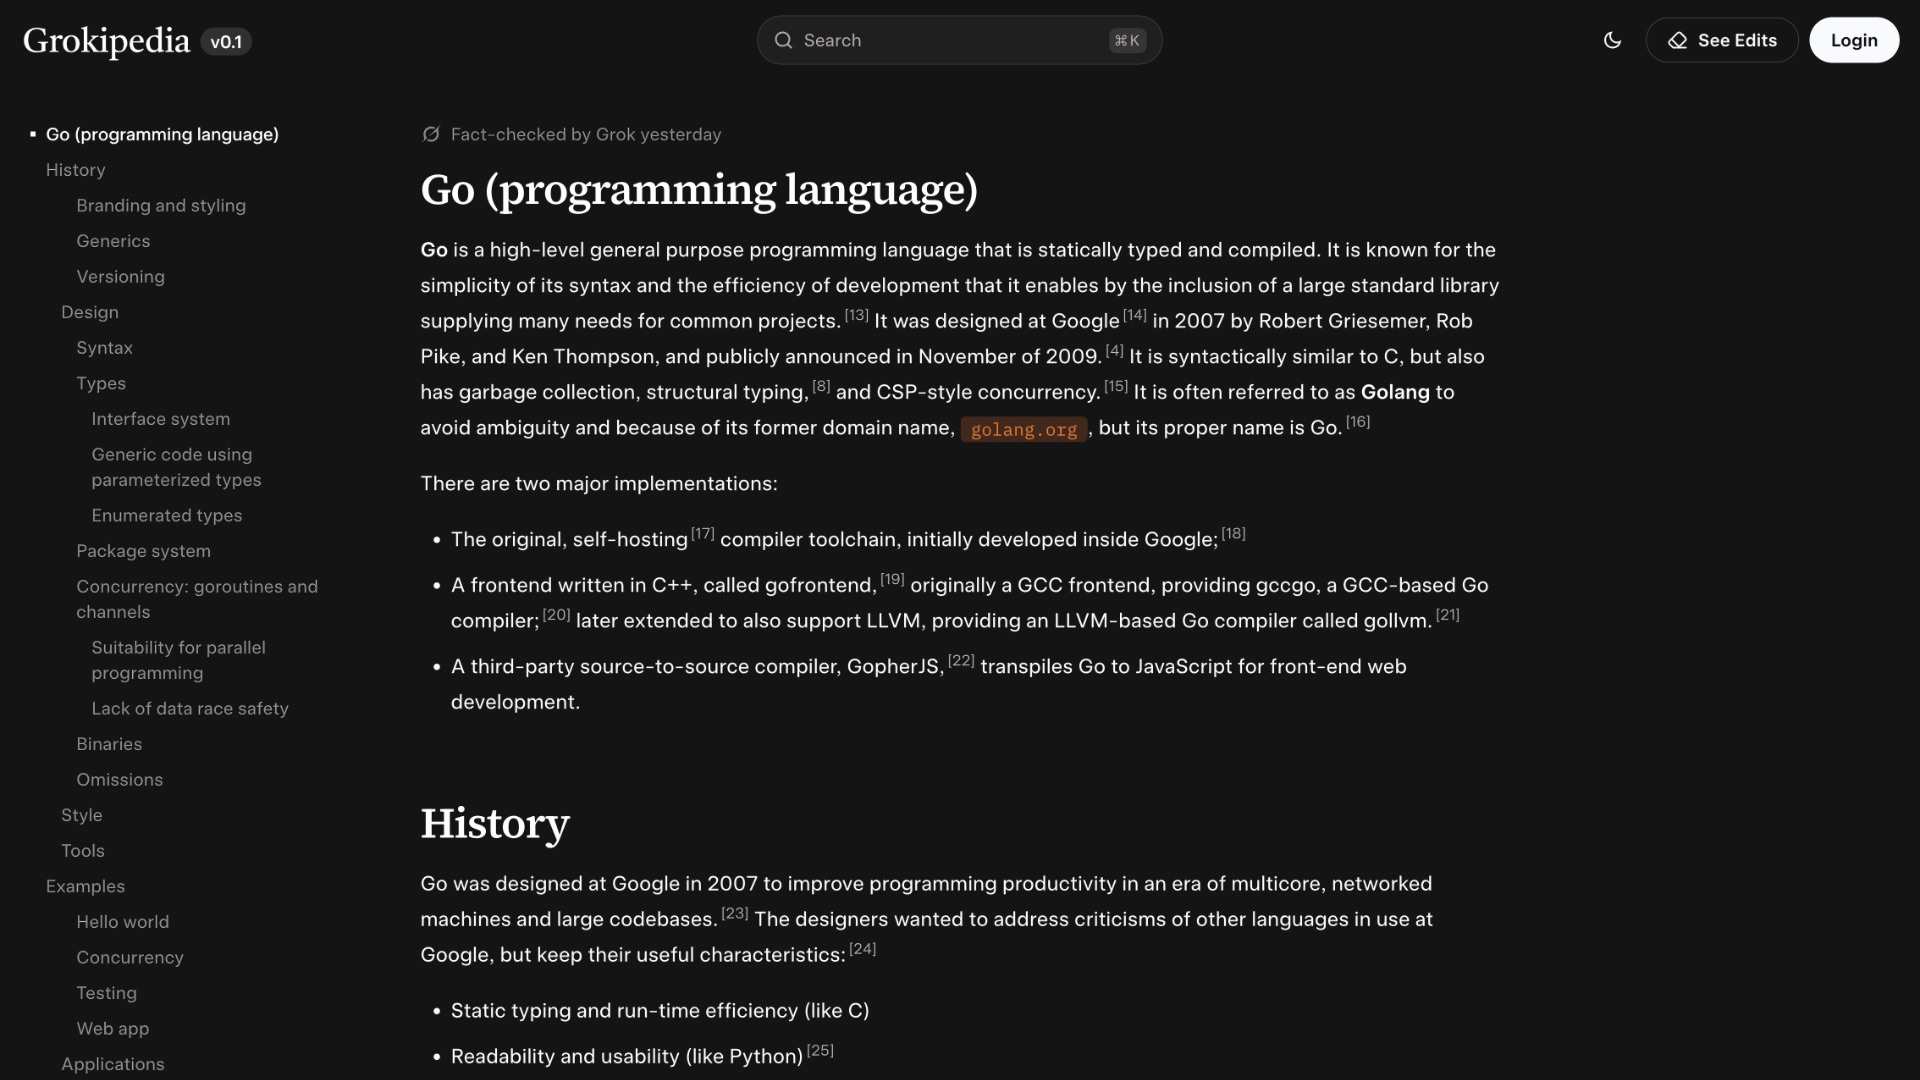The width and height of the screenshot is (1920, 1080).
Task: Select Lack of data race safety section
Action: click(190, 708)
